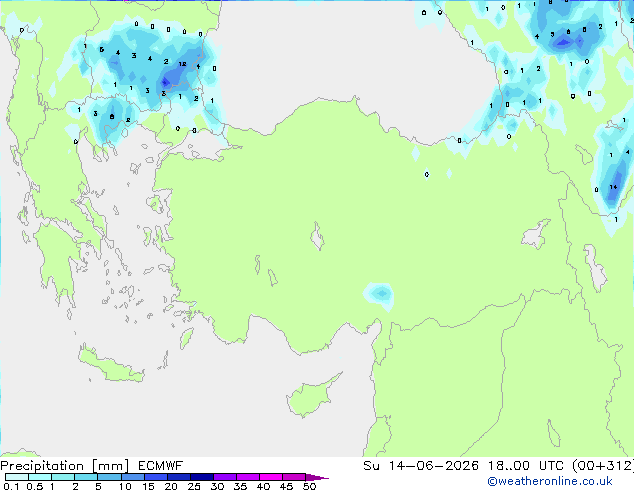Image resolution: width=634 pixels, height=490 pixels.
Task: Click the 20 to 25 mm legend swatch
Action: click(178, 477)
